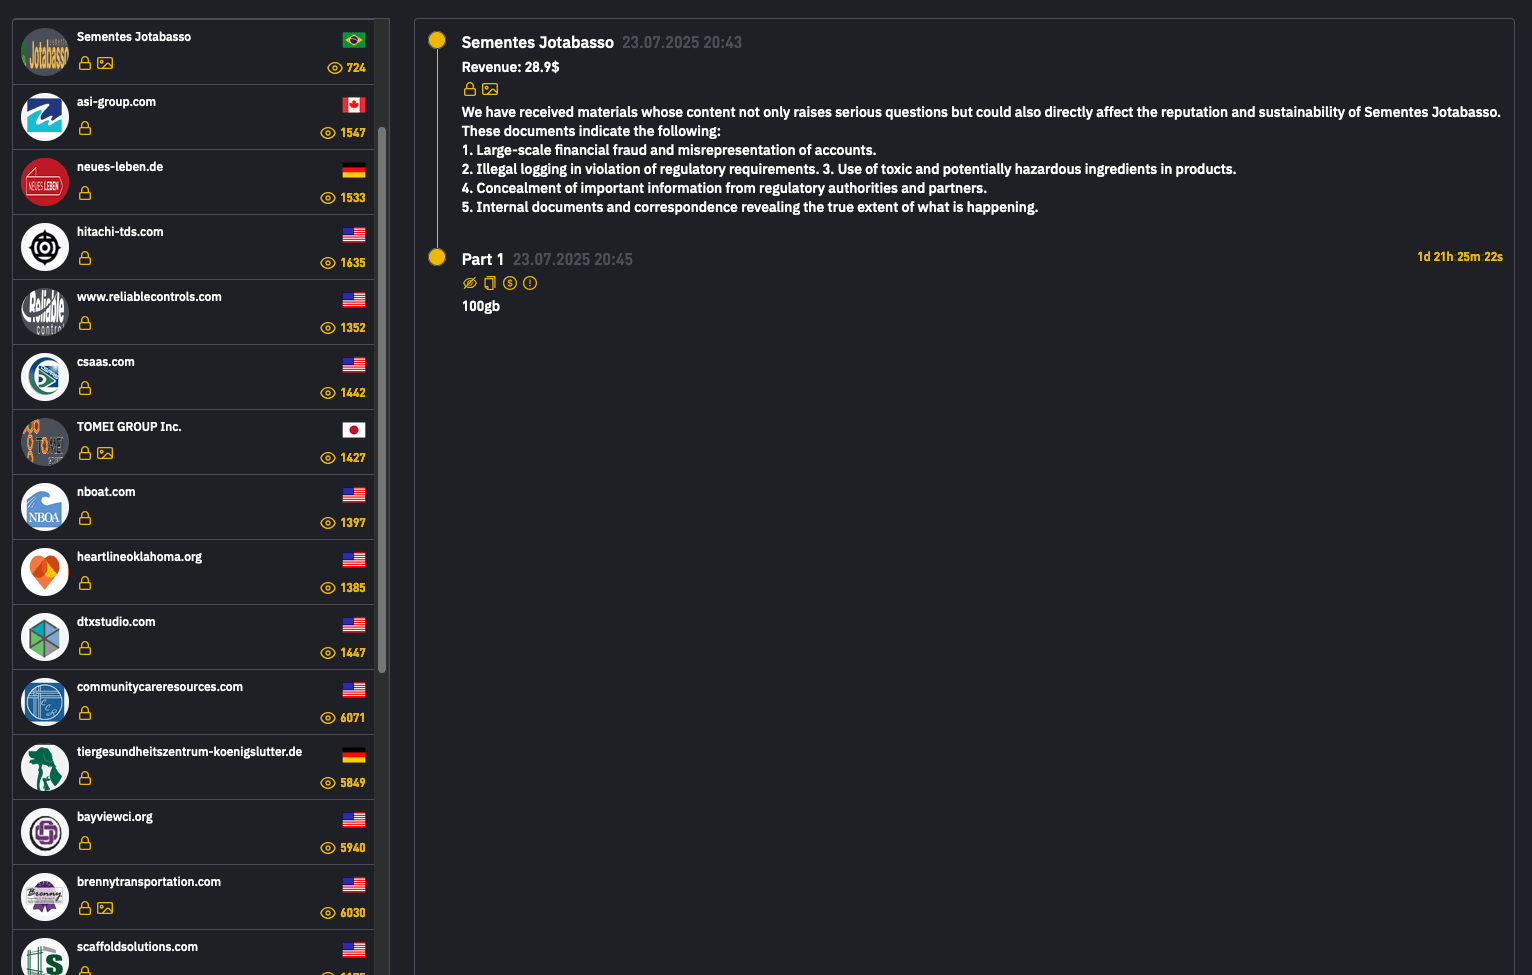Screen dimensions: 1532x975
Task: Click the sidebar list vertical scrollbar
Action: [382, 400]
